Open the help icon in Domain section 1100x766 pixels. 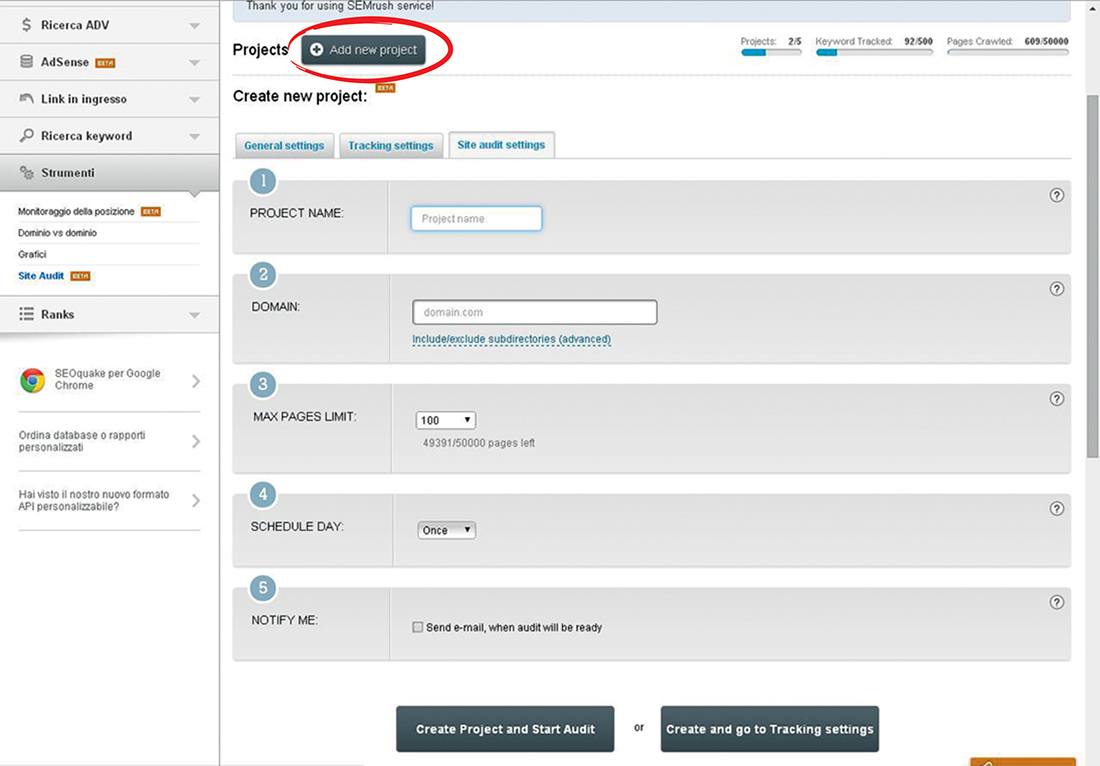click(x=1057, y=289)
